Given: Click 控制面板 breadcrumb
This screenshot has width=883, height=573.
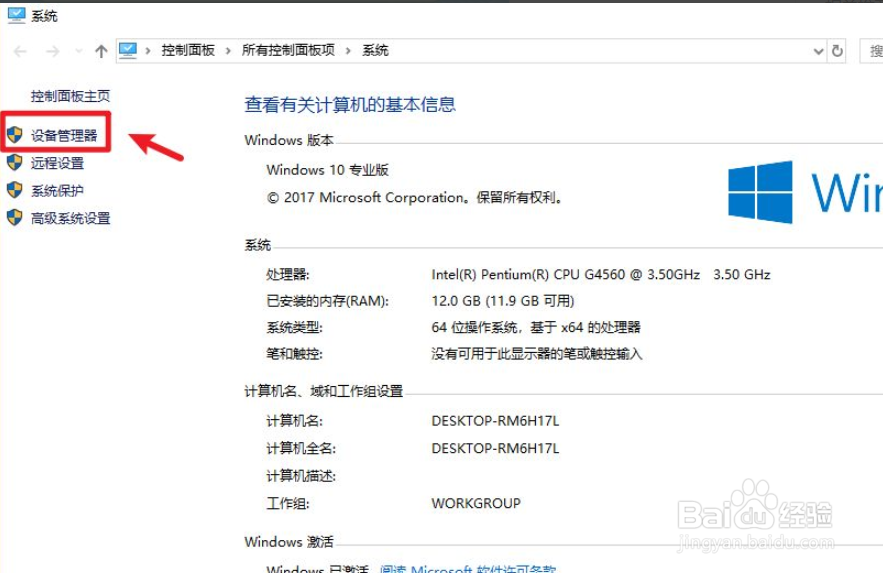Looking at the screenshot, I should pos(188,51).
